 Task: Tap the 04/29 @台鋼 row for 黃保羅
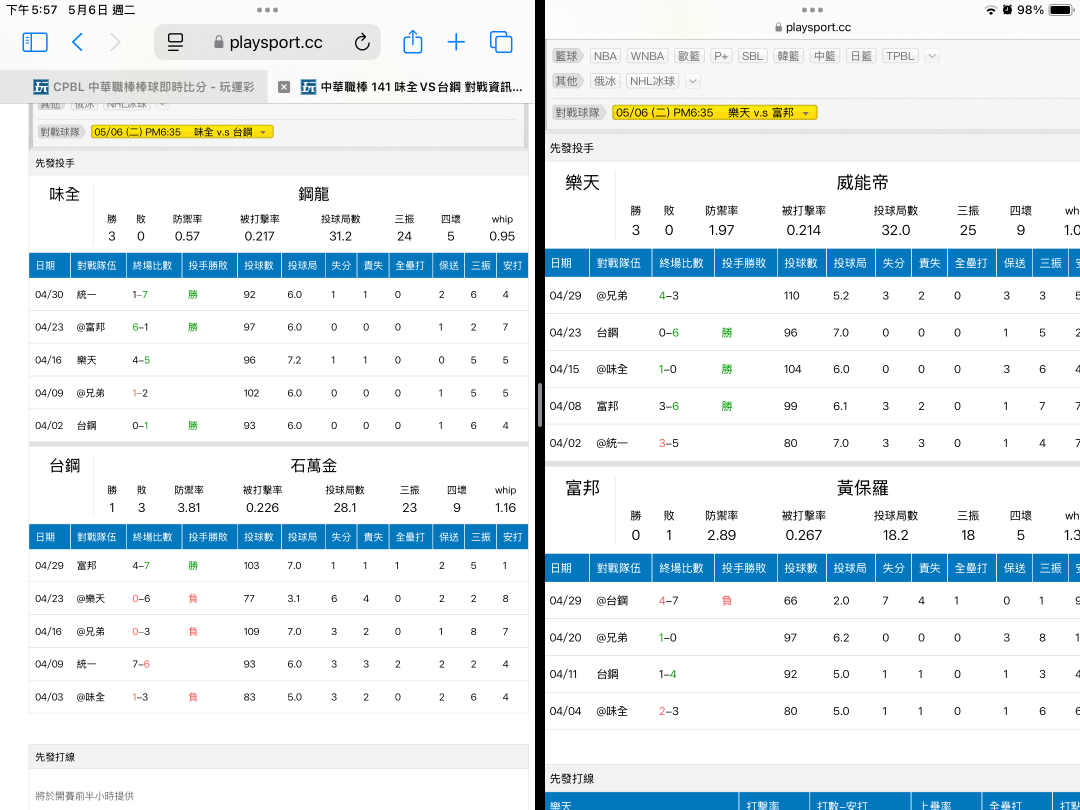tap(812, 601)
